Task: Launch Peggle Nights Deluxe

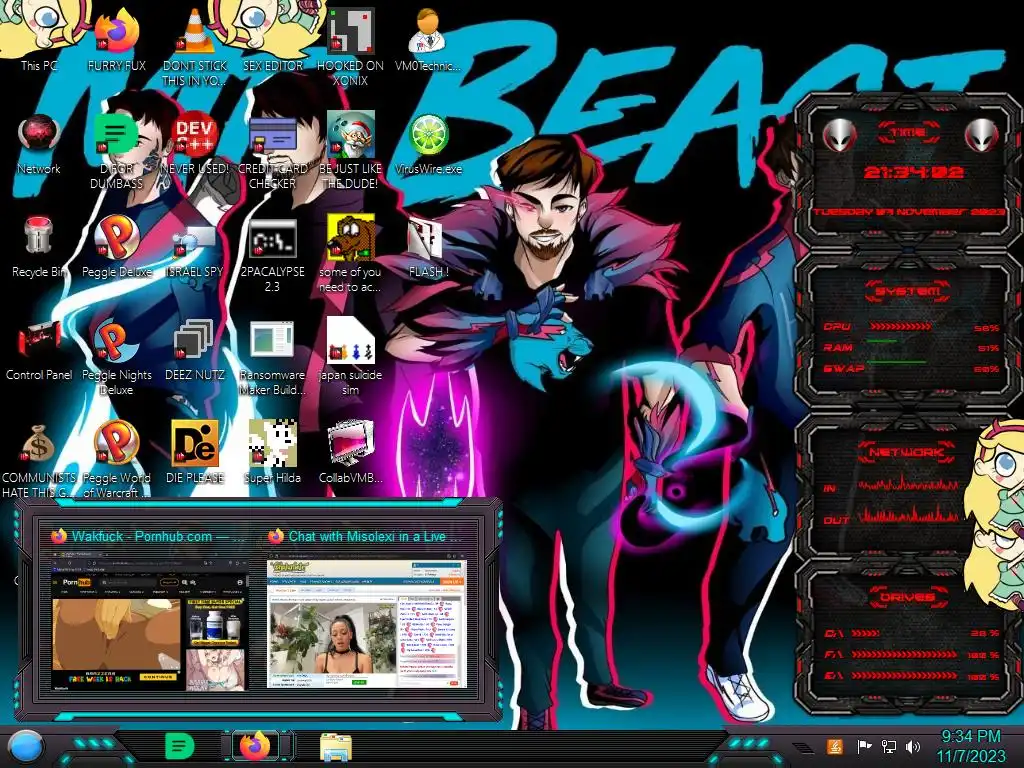Action: [x=116, y=358]
